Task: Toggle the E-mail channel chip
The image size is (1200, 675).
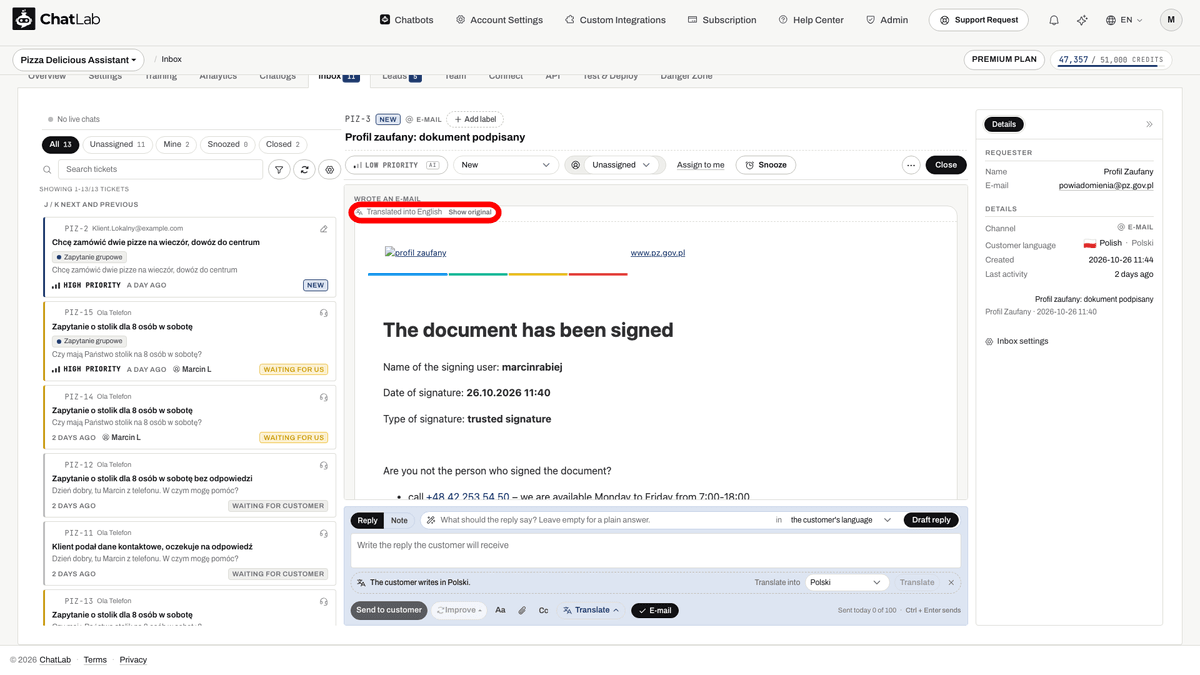Action: (655, 610)
